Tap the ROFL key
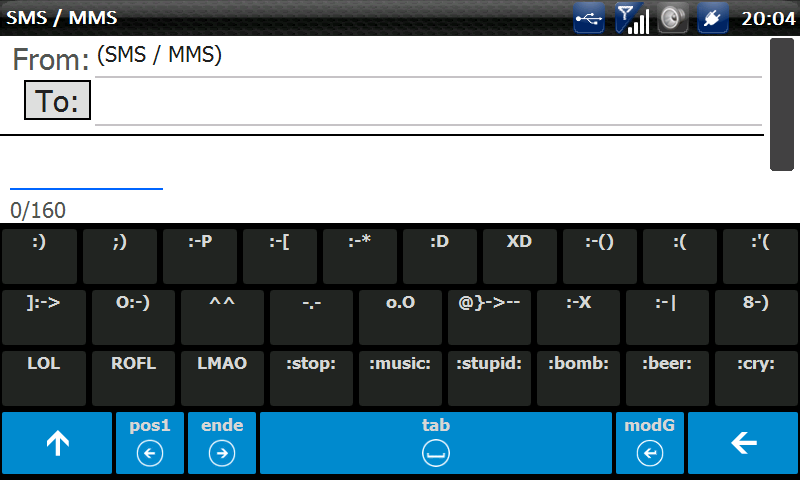This screenshot has width=800, height=480. (133, 378)
